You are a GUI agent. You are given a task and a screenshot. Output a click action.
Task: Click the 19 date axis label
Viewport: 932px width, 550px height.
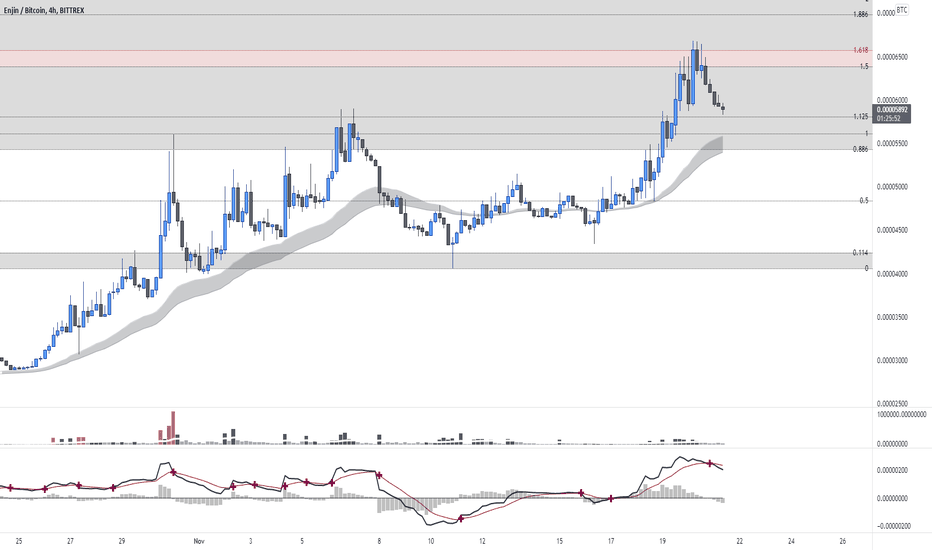point(663,542)
